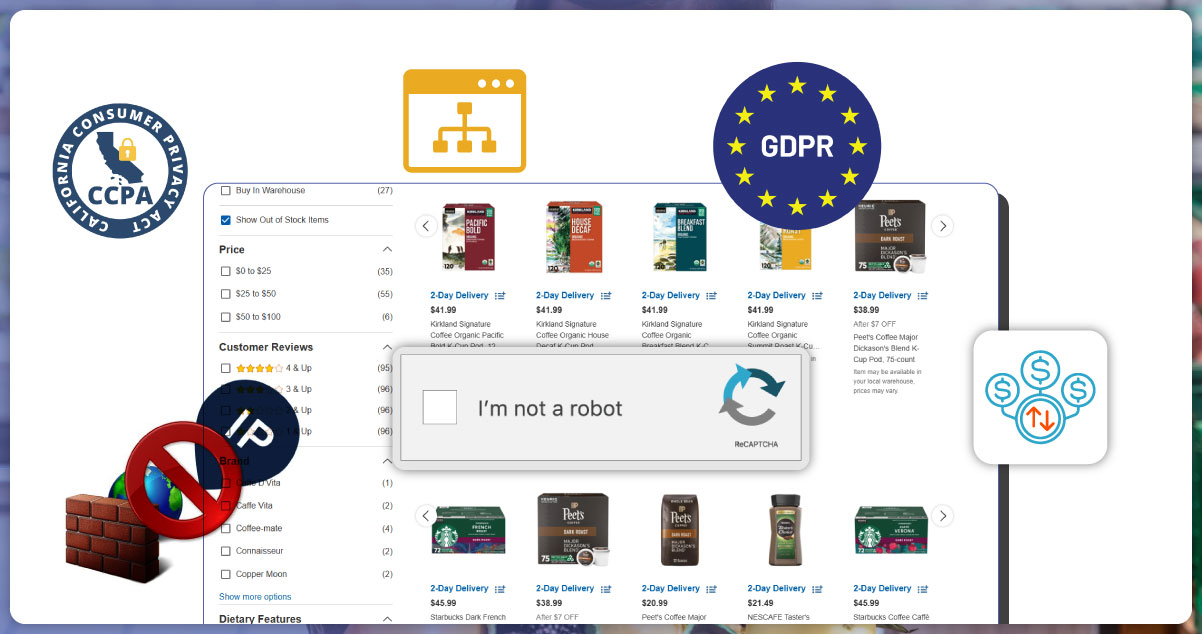Open Kirkland House Decaf box image
Viewport: 1202px width, 634px height.
(574, 236)
